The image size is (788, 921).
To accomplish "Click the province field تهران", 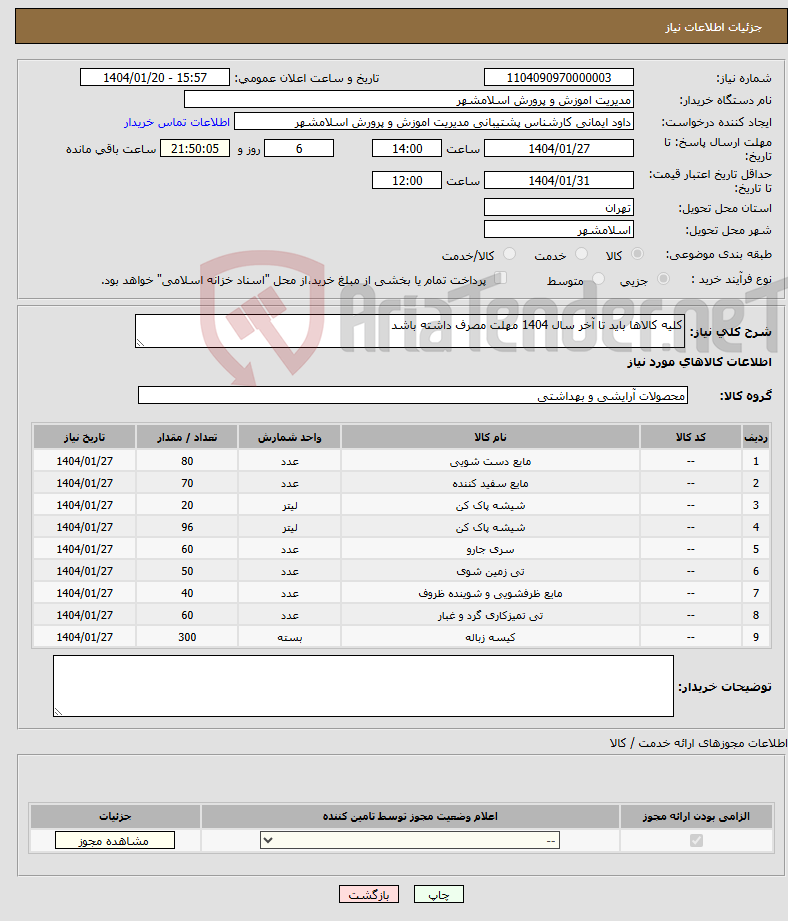I will (559, 208).
